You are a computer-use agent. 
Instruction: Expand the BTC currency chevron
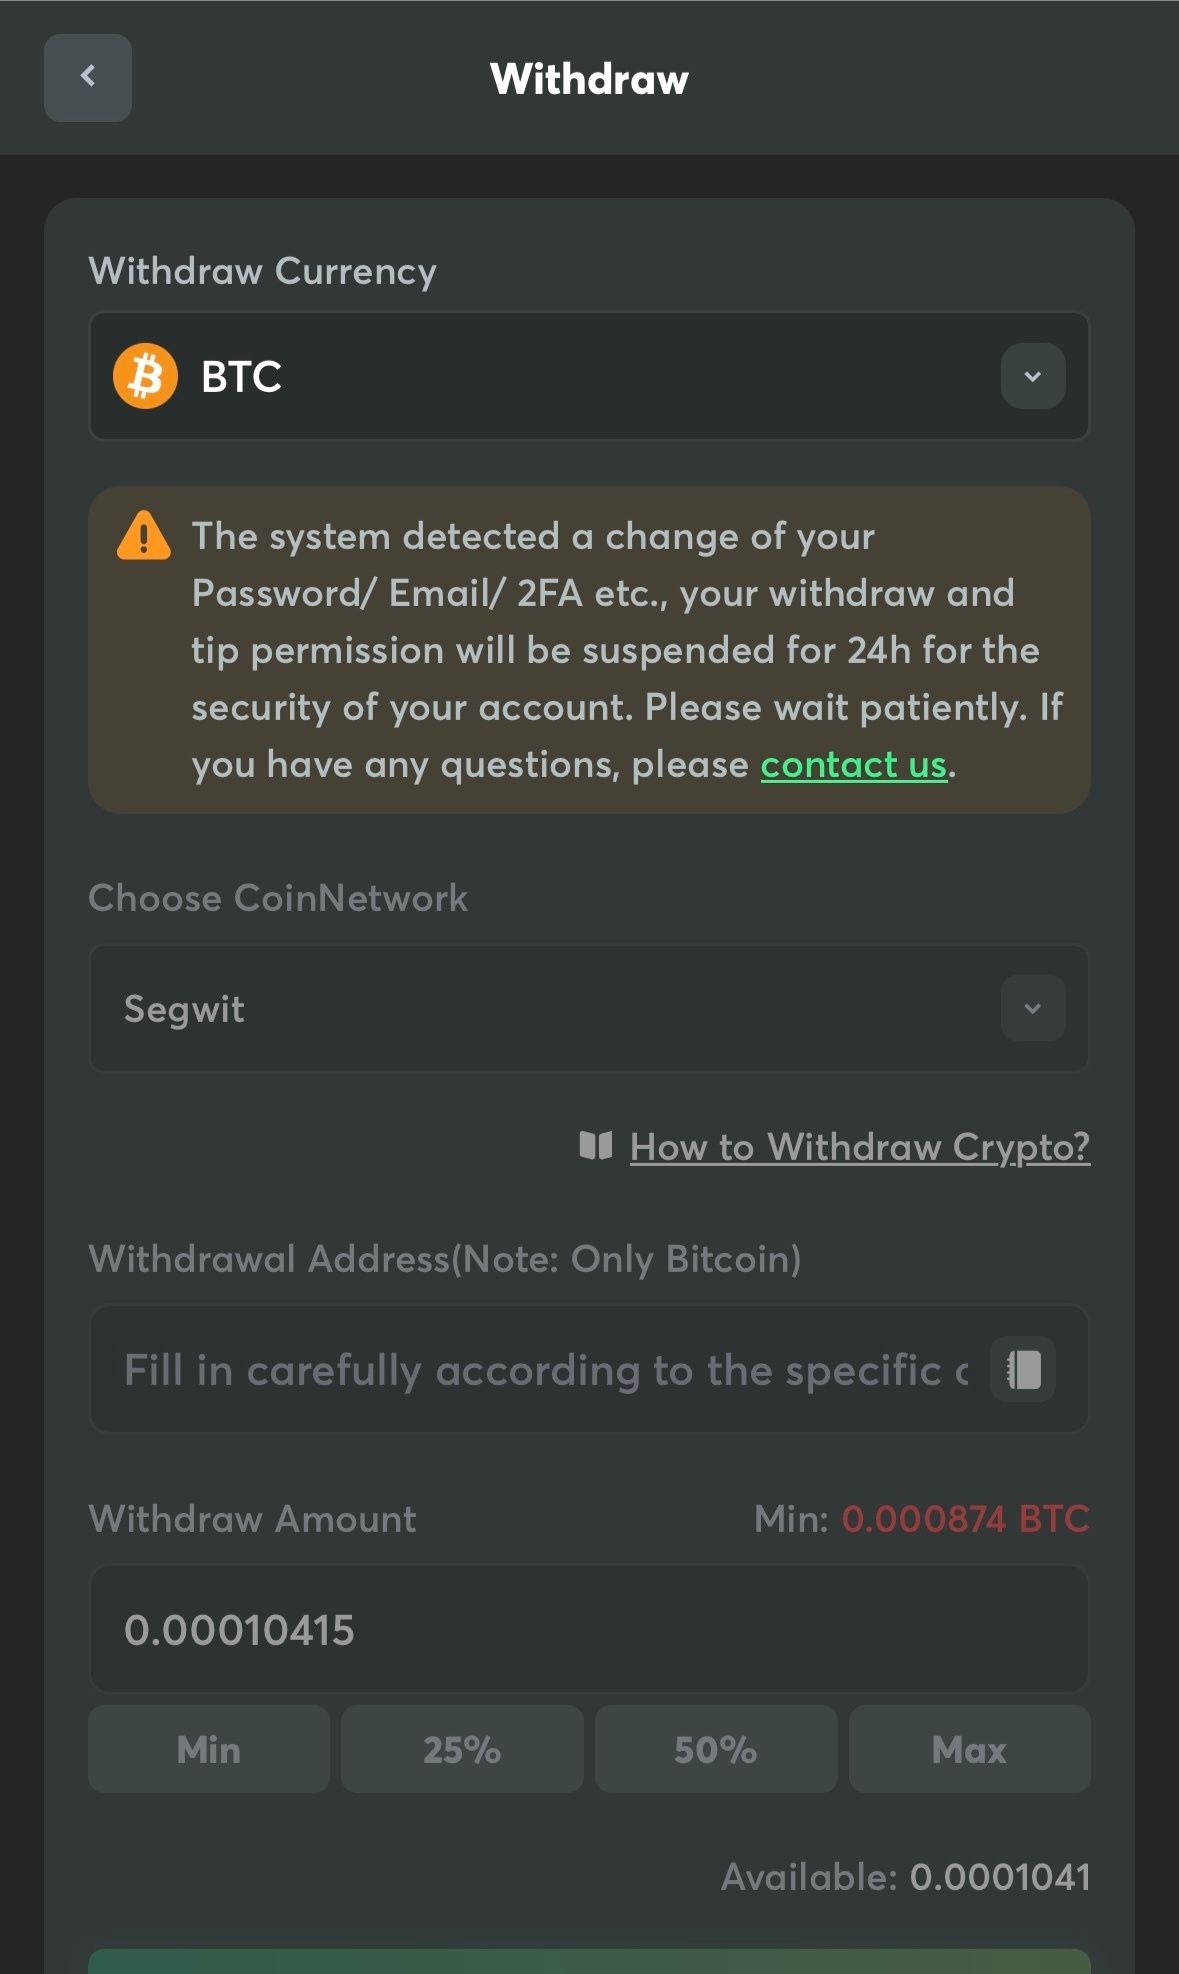(1032, 376)
